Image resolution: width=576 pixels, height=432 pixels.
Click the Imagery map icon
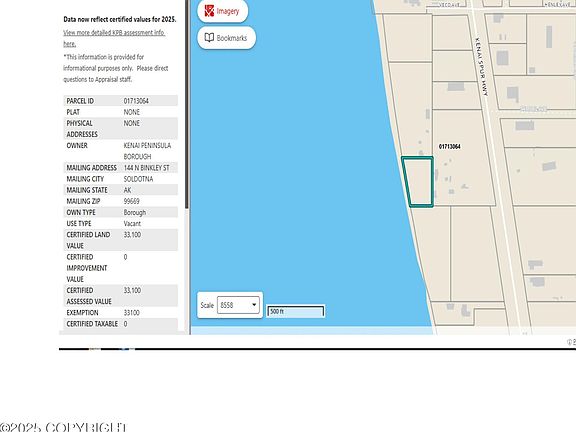[x=209, y=11]
